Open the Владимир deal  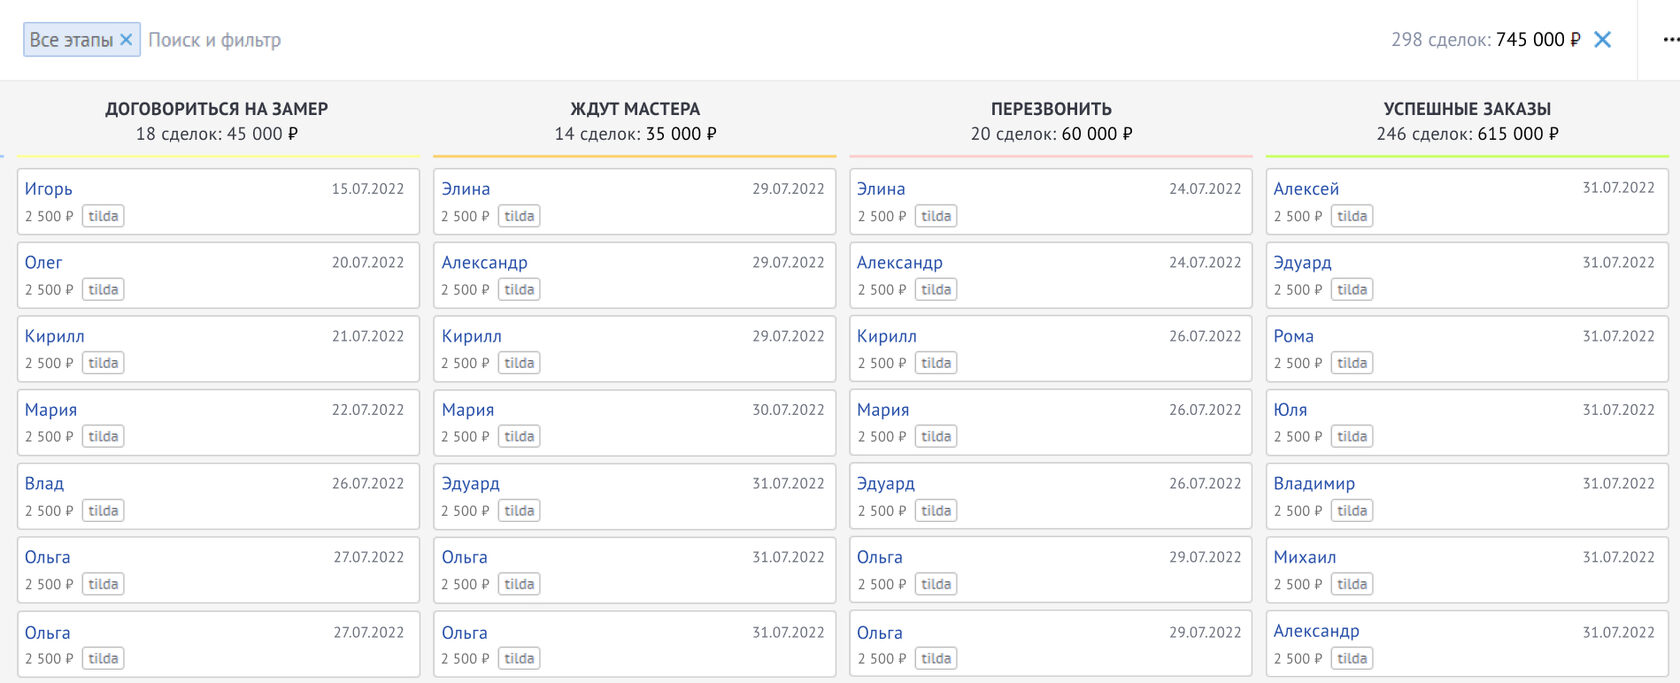(1314, 484)
